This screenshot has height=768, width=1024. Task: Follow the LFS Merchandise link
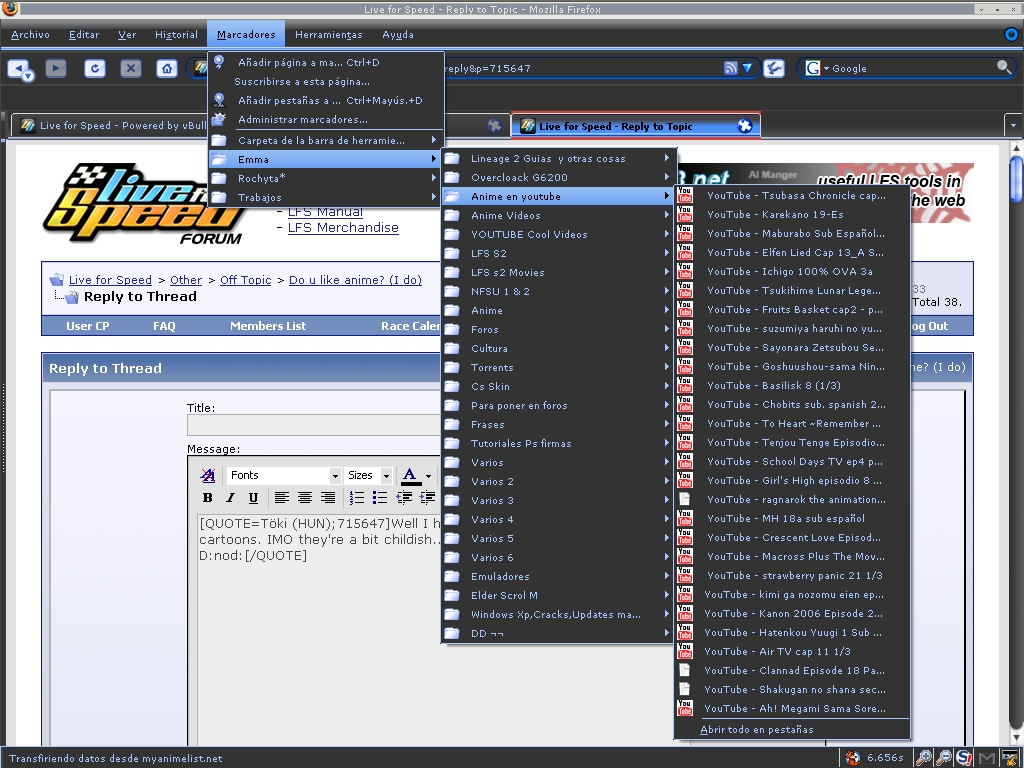[343, 228]
